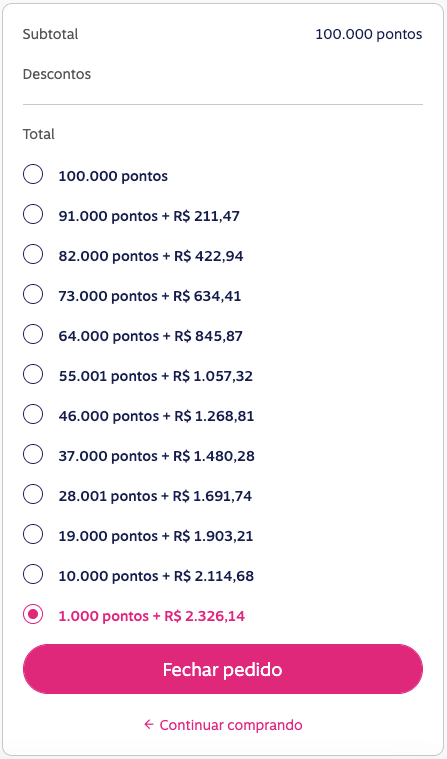Click the selected 1.000 pontos radio button
The width and height of the screenshot is (447, 759).
click(x=33, y=615)
